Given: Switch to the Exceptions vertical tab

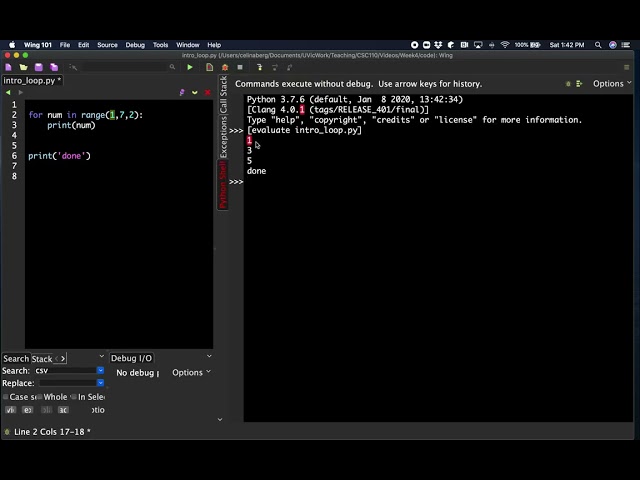Looking at the screenshot, I should pyautogui.click(x=223, y=137).
